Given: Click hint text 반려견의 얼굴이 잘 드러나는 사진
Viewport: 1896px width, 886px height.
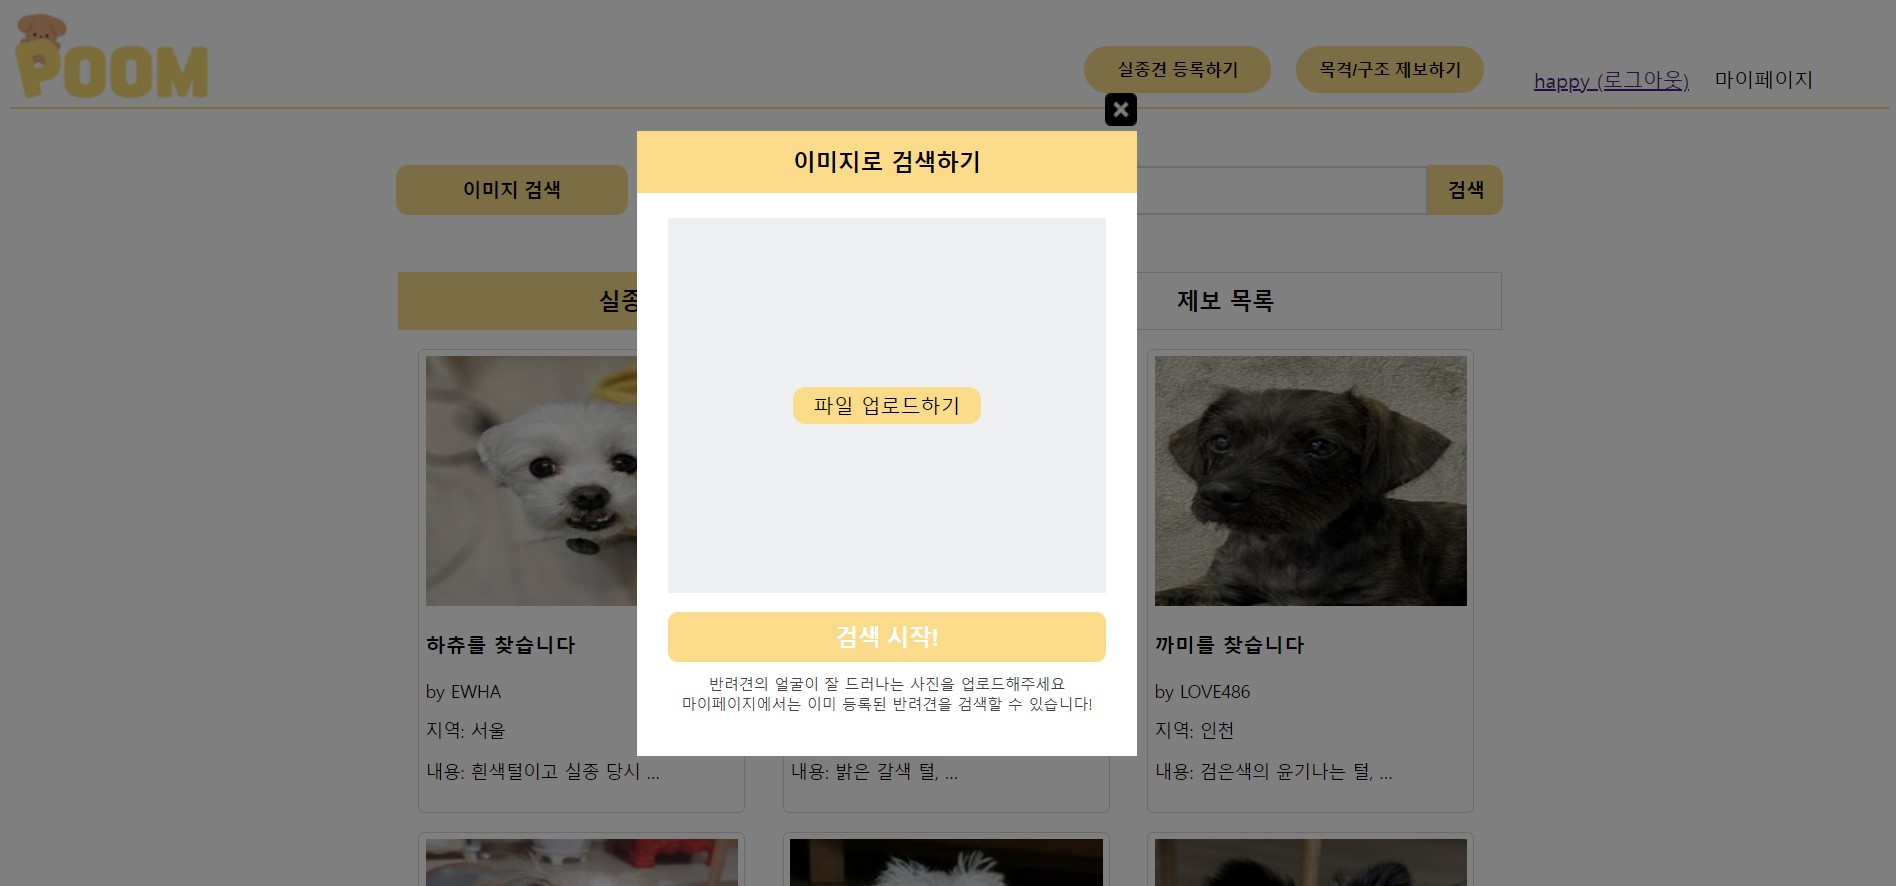Looking at the screenshot, I should pos(886,684).
